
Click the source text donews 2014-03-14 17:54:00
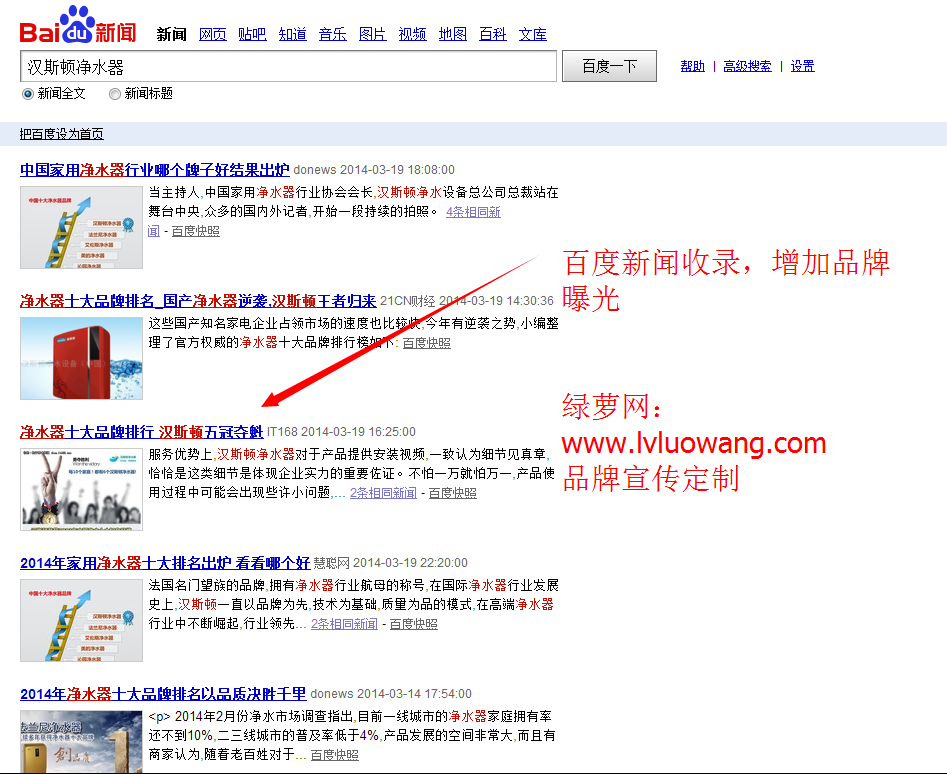click(x=391, y=694)
